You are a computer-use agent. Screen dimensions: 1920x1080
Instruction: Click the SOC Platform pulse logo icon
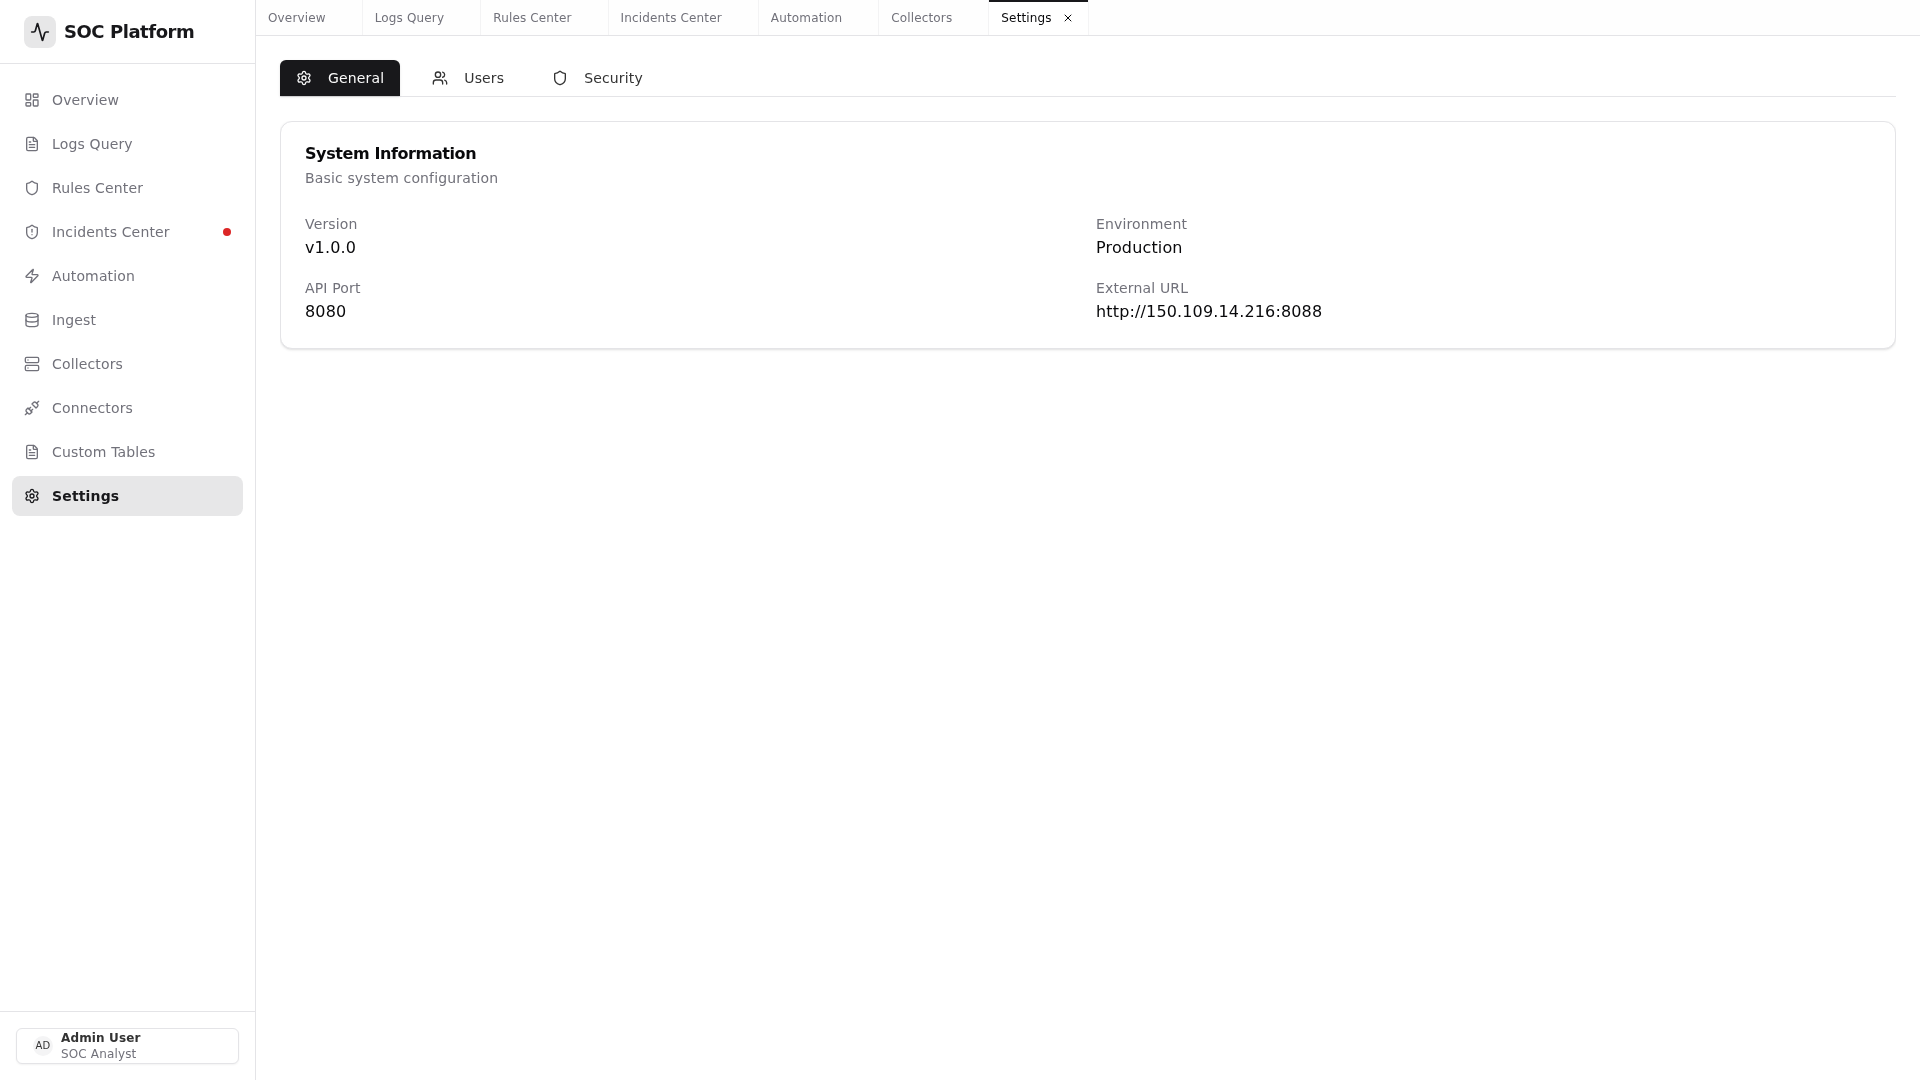(40, 32)
